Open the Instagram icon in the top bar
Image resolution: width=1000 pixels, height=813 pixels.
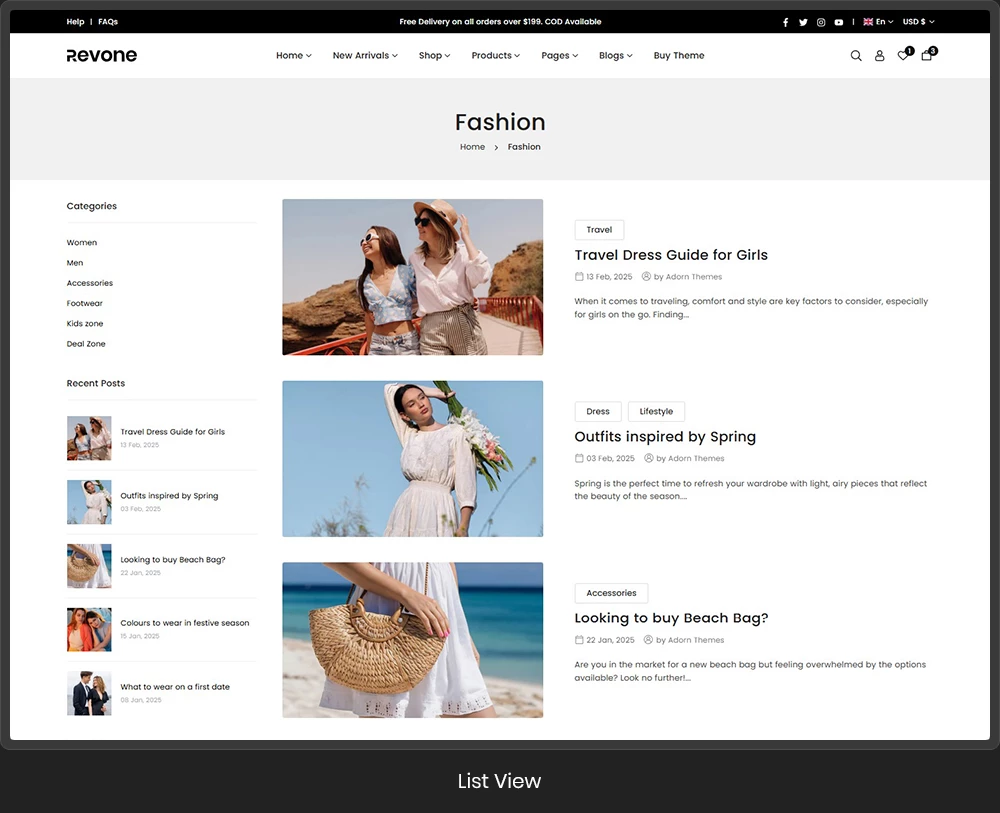pos(820,21)
